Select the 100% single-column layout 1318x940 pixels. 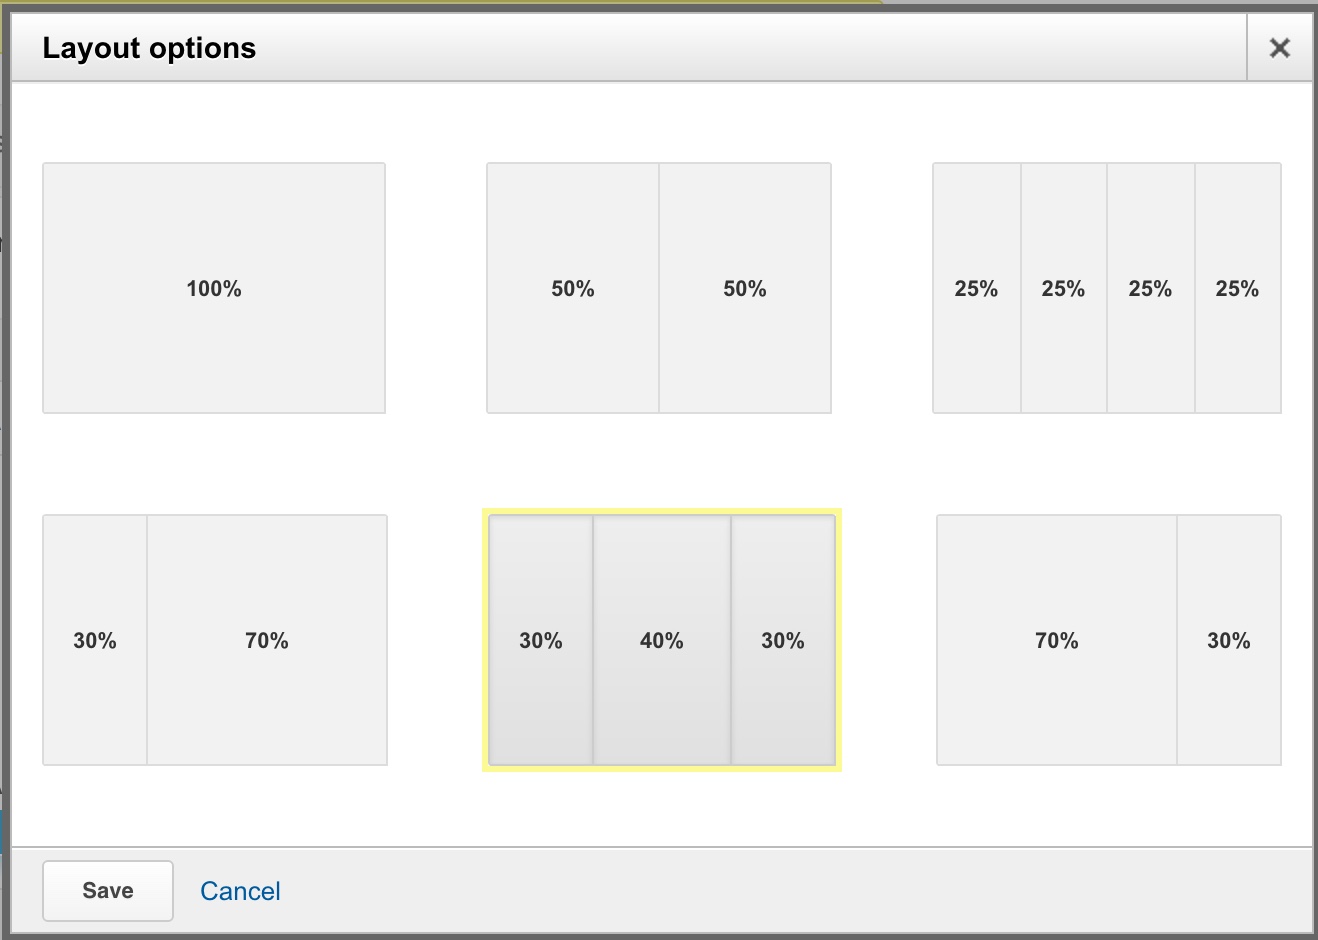pyautogui.click(x=214, y=288)
